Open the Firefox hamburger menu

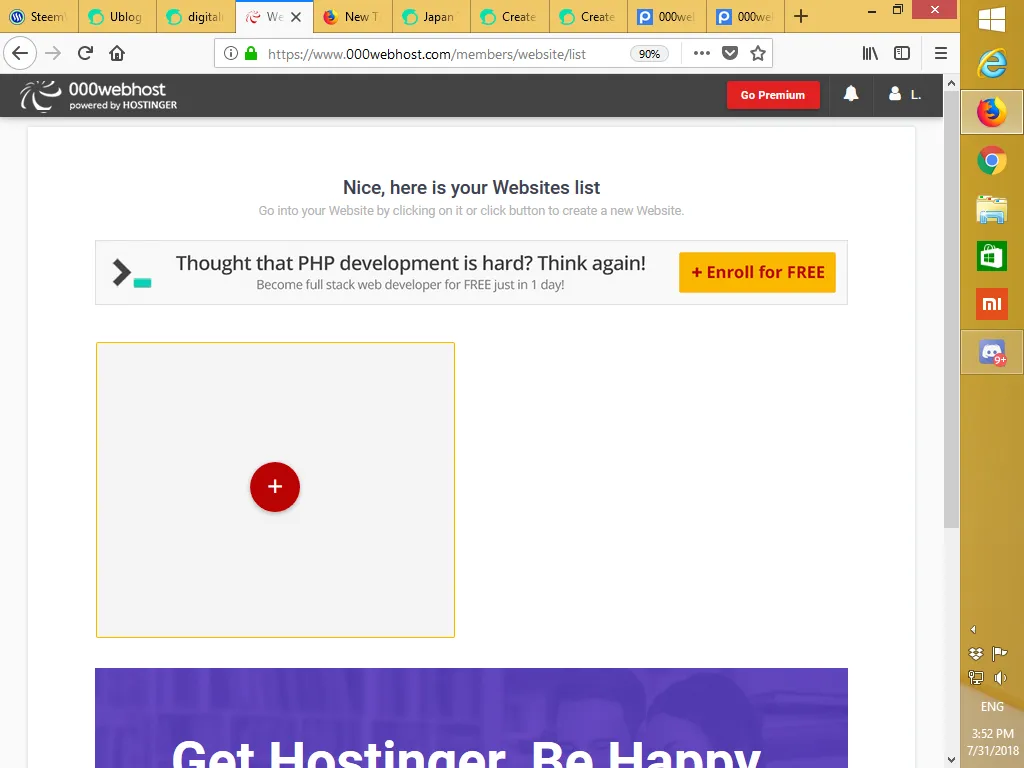(x=941, y=54)
